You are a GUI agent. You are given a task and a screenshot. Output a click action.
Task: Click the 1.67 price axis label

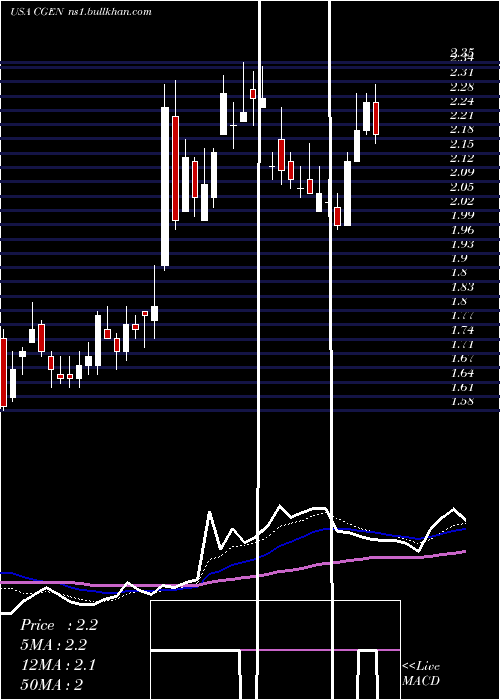[462, 358]
